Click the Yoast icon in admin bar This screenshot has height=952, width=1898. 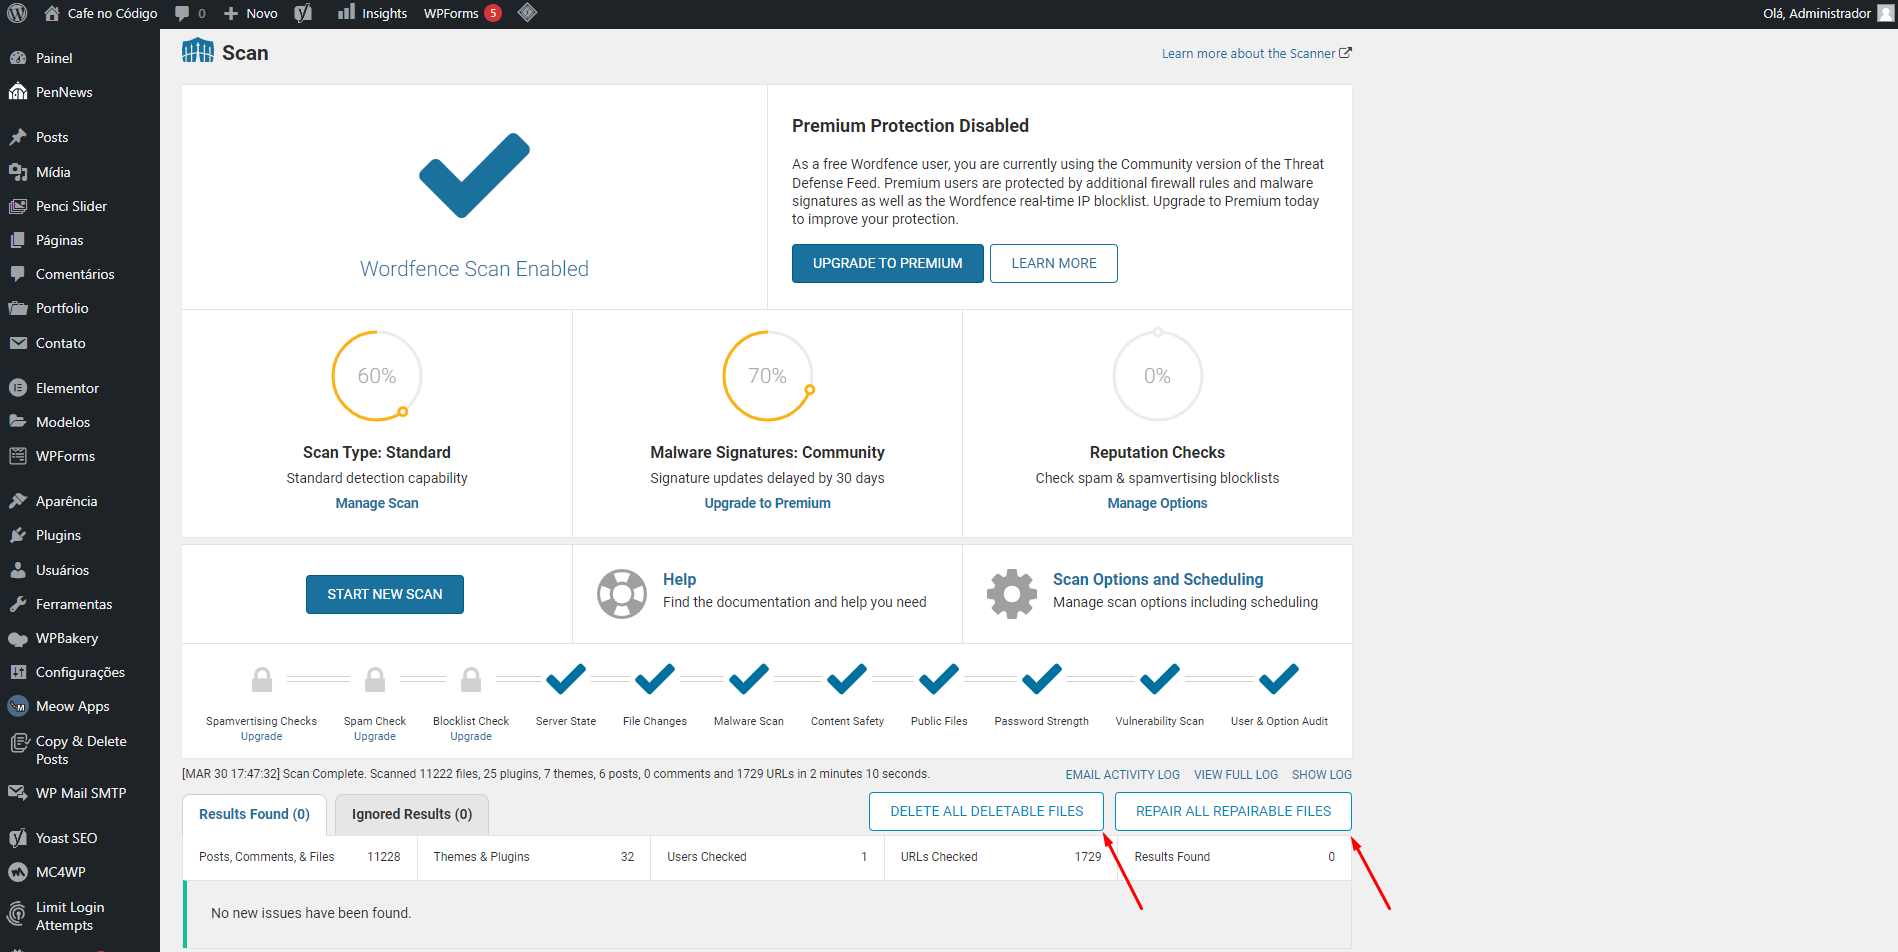point(304,13)
